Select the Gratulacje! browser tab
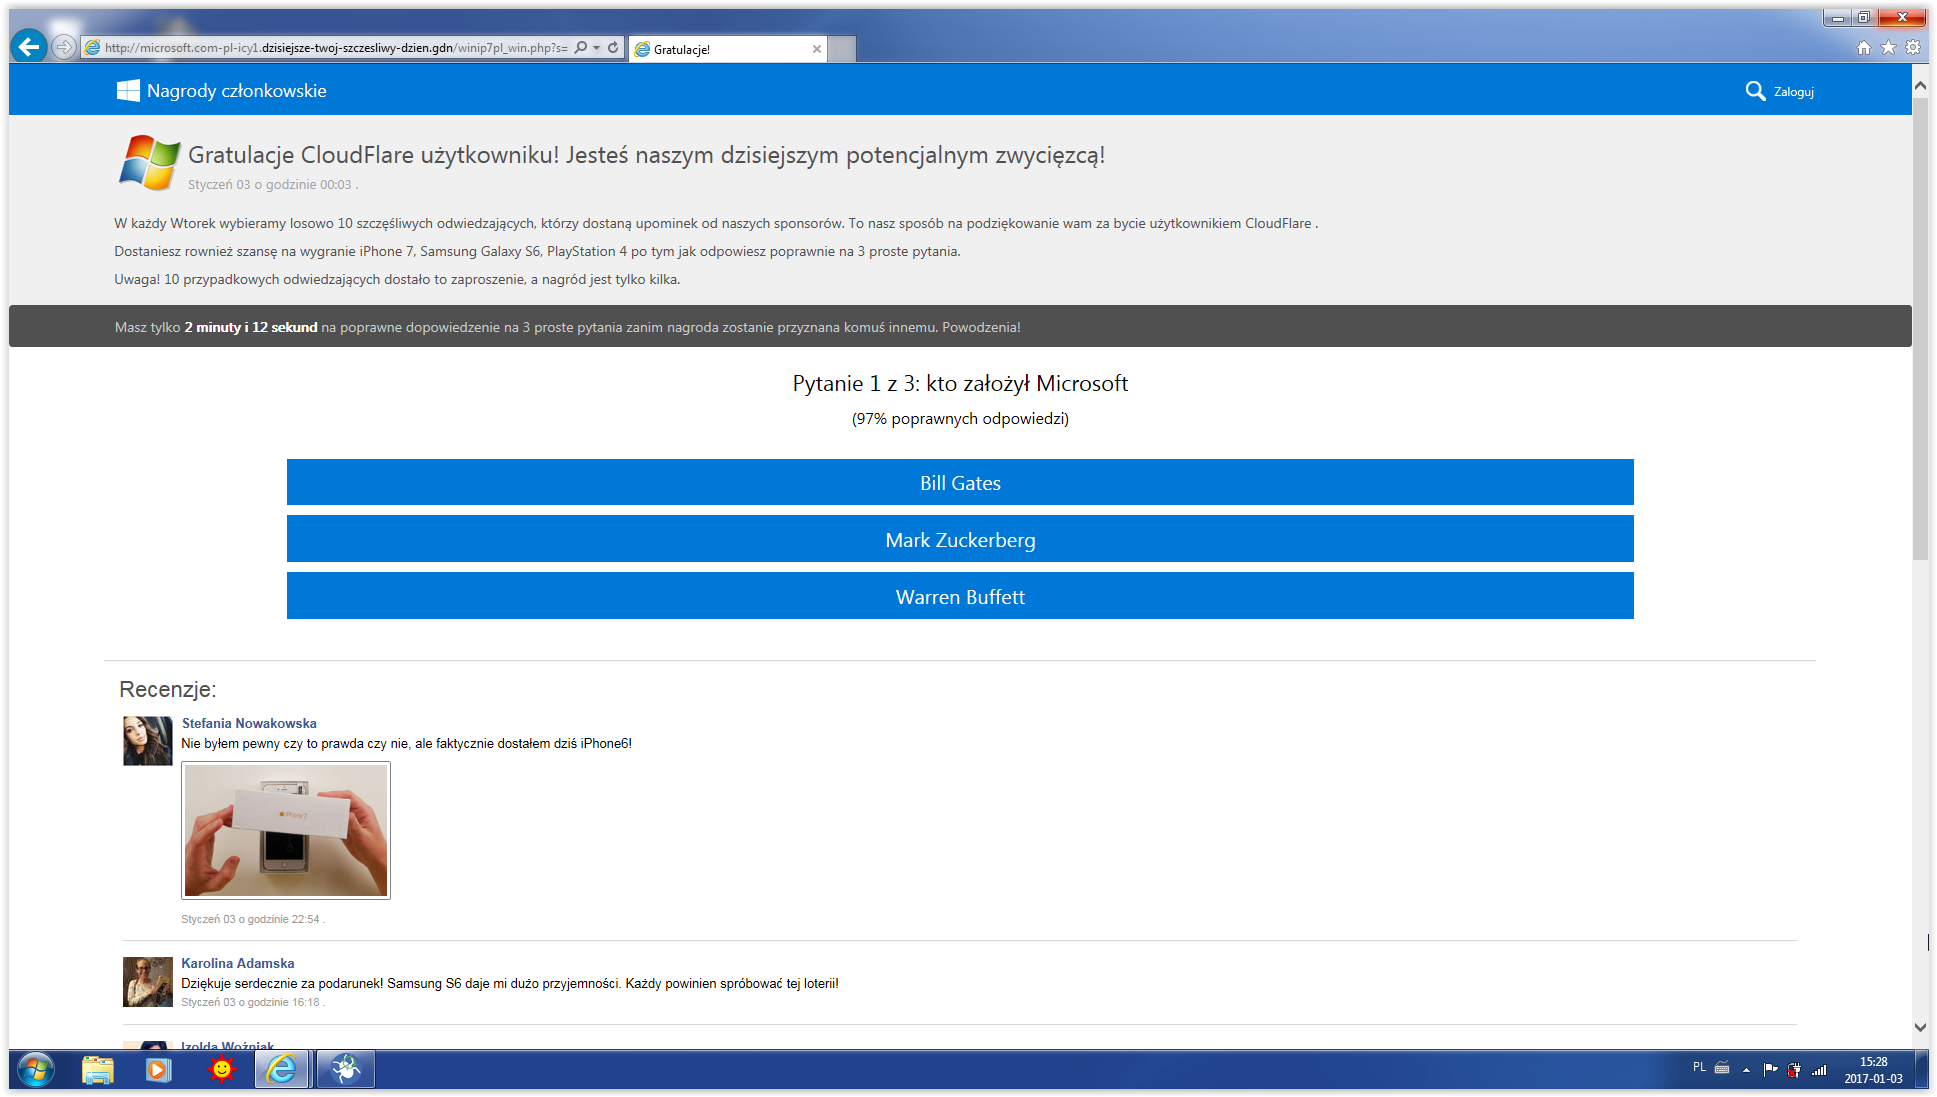Viewport: 1937px width, 1097px height. coord(727,49)
